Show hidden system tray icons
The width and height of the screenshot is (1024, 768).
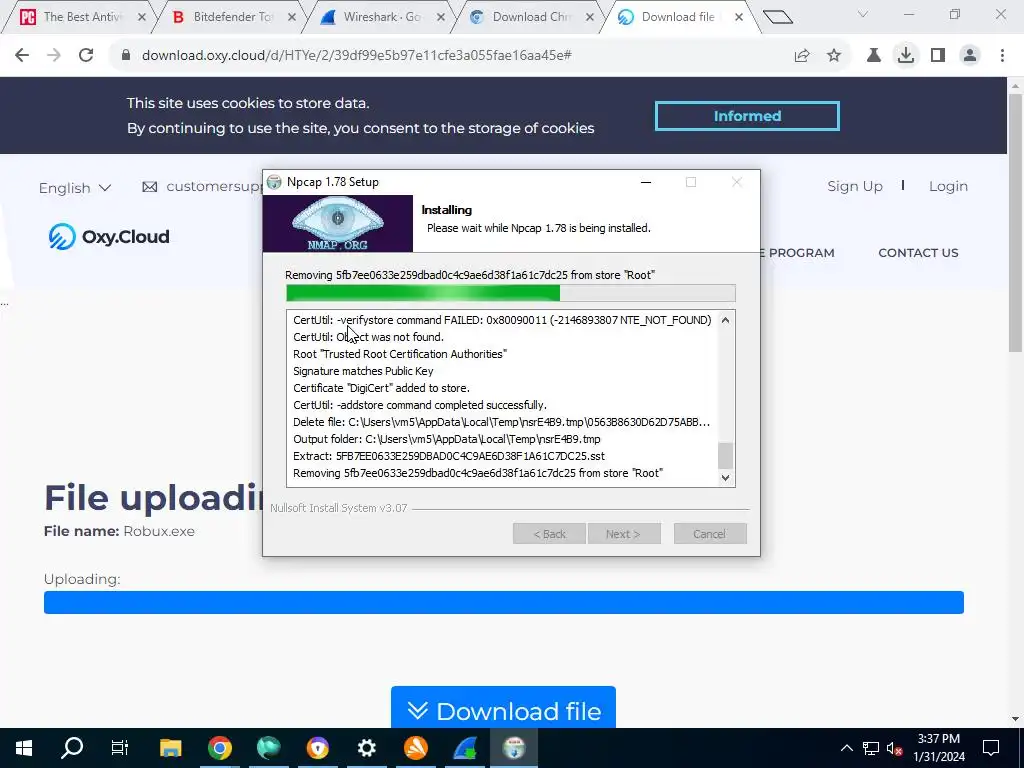coord(846,748)
